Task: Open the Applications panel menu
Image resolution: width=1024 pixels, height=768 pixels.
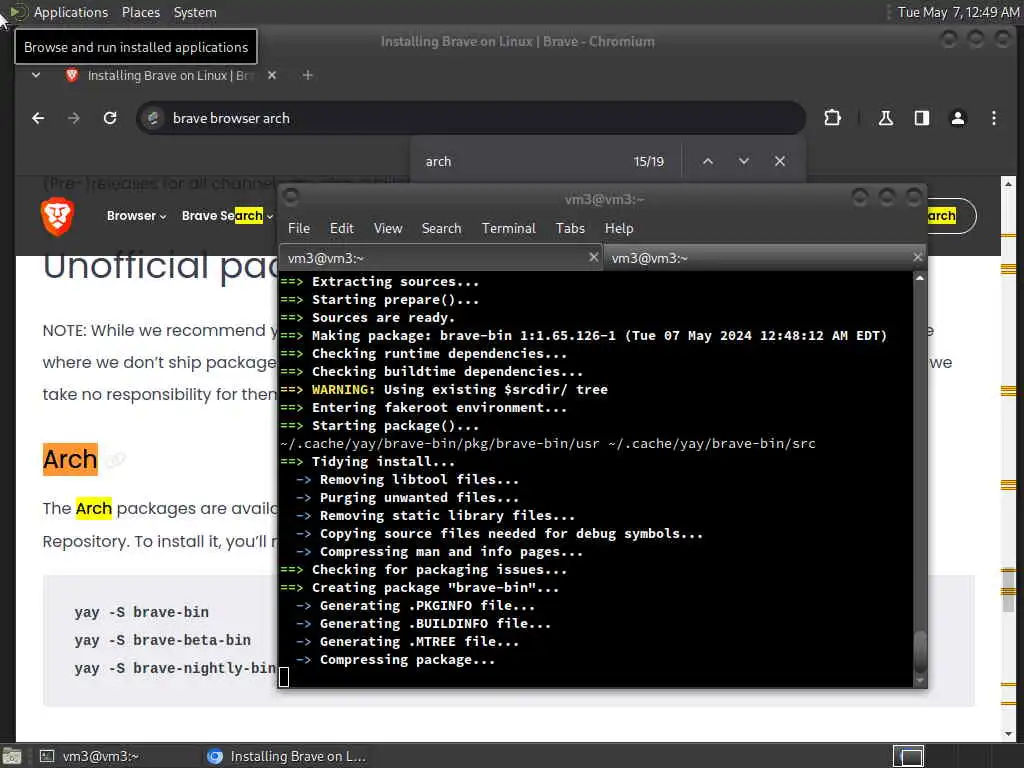Action: pyautogui.click(x=71, y=12)
